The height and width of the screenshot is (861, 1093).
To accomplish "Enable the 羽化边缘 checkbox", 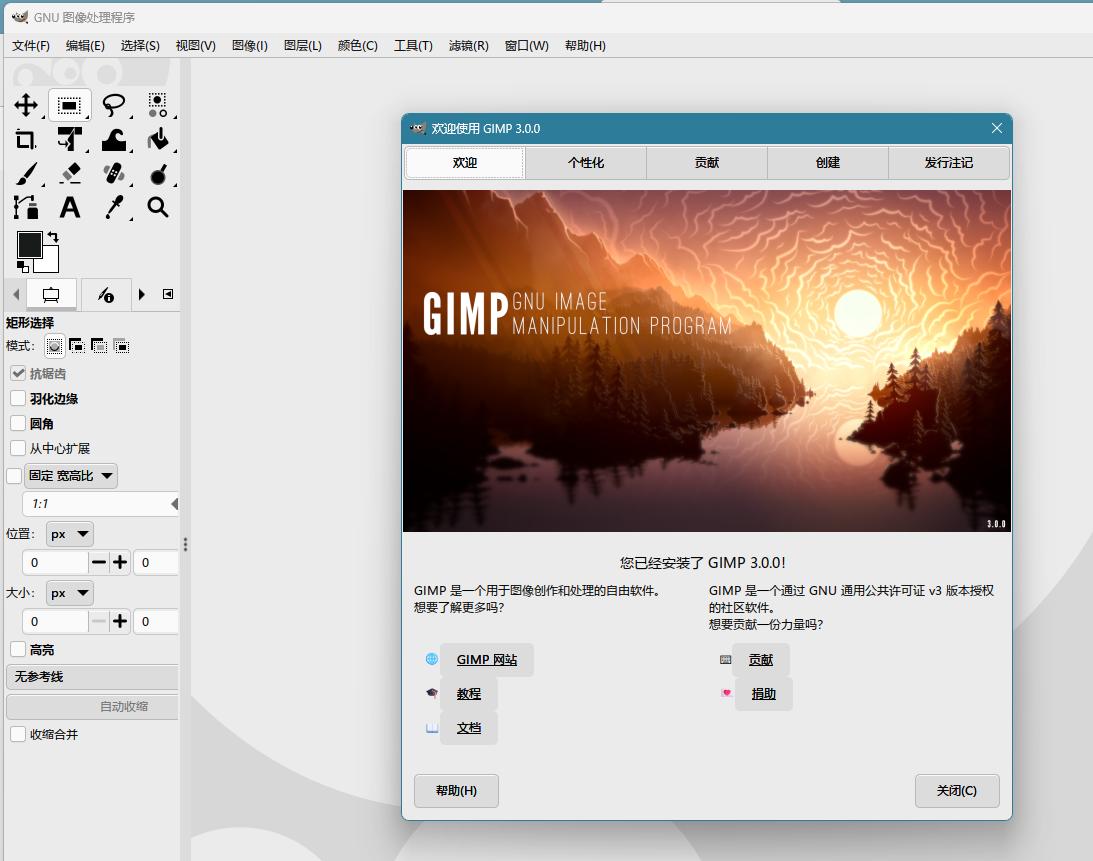I will click(x=17, y=398).
